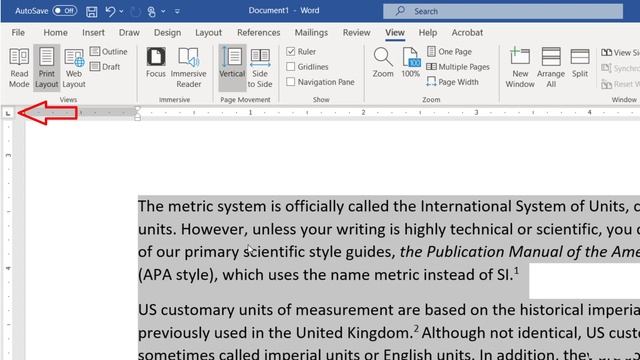Open the Zoom dialog magnifier
This screenshot has height=360, width=640.
coord(383,62)
